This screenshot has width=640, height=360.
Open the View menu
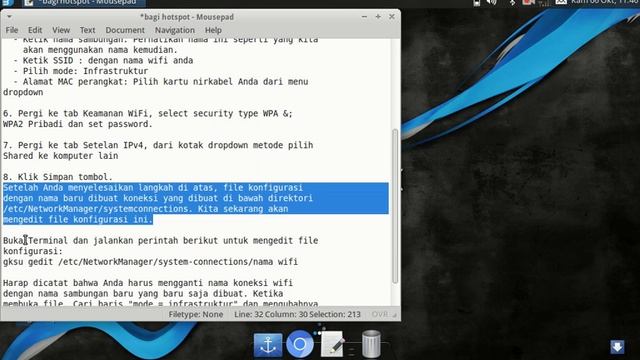click(x=61, y=30)
